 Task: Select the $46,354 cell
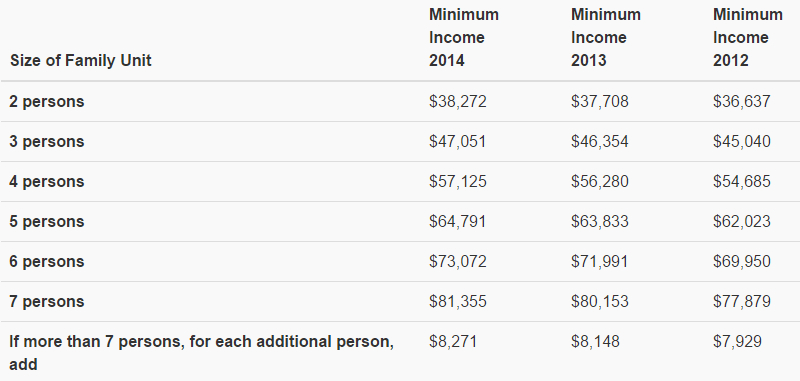[x=599, y=141]
